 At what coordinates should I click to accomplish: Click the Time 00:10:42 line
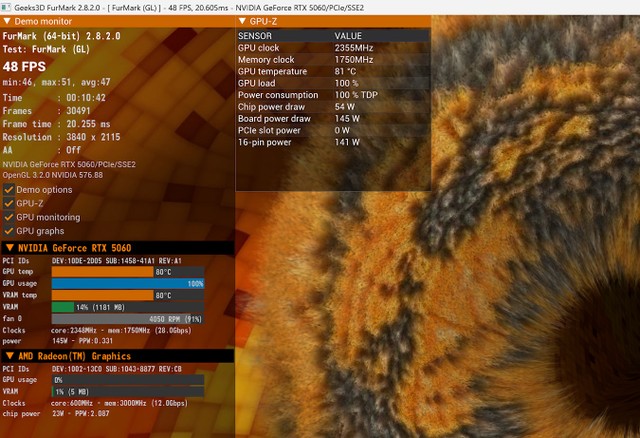click(54, 98)
